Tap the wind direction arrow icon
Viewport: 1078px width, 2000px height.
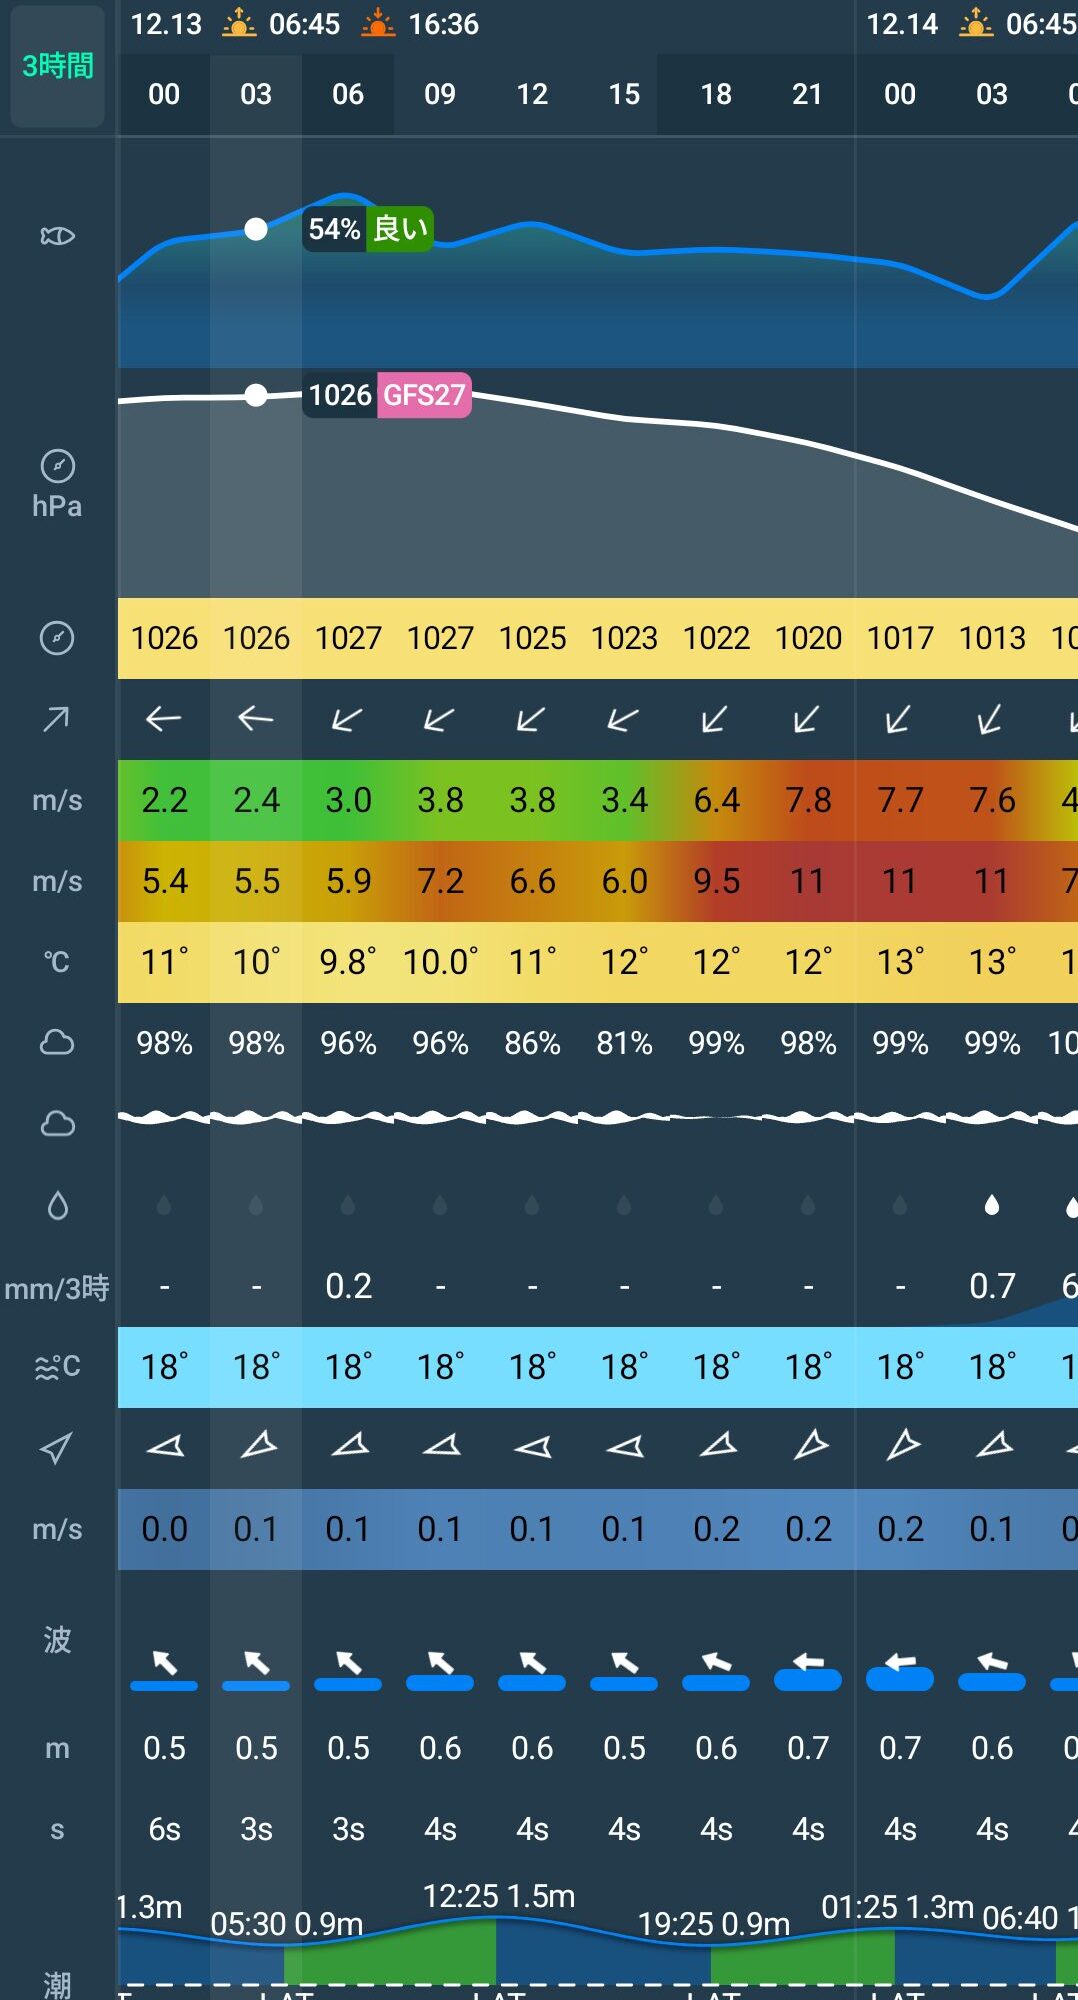[x=57, y=719]
